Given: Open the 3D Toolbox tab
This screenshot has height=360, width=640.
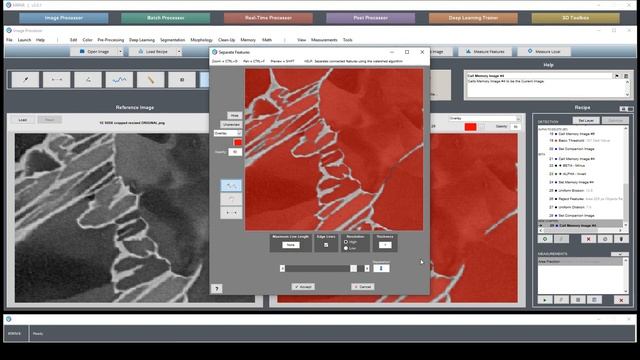Looking at the screenshot, I should coord(576,18).
